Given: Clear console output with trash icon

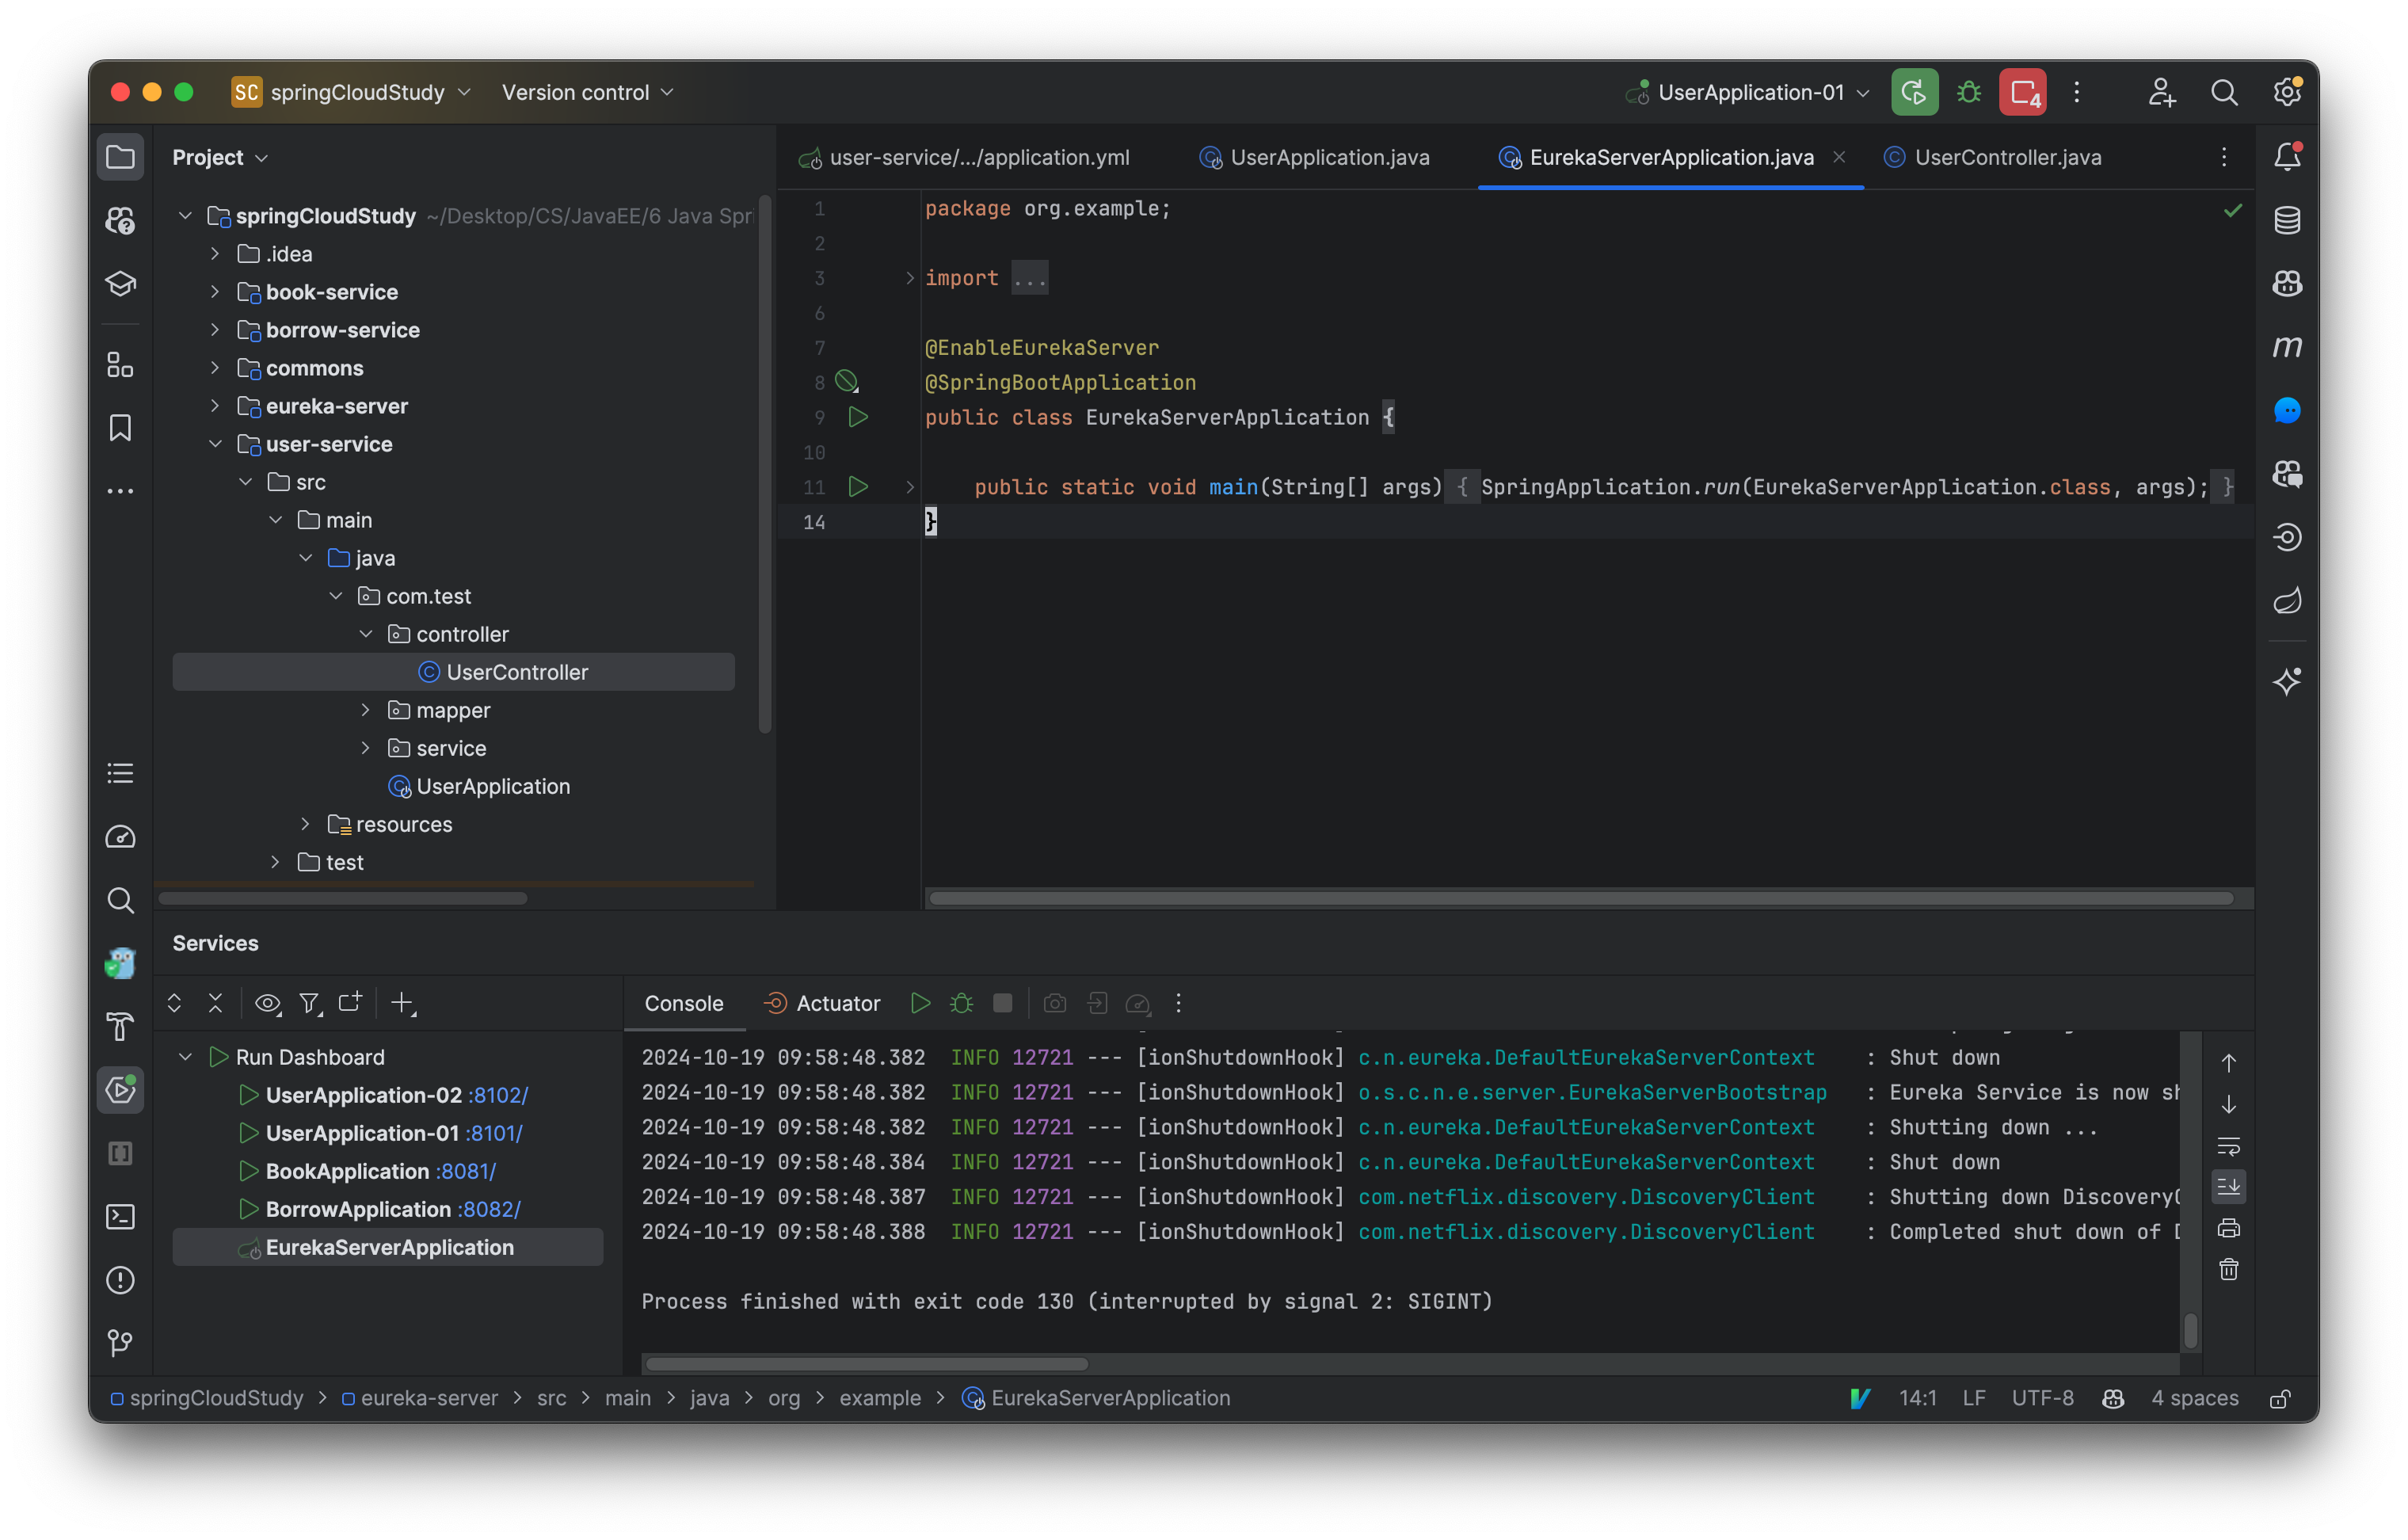Looking at the screenshot, I should tap(2229, 1270).
